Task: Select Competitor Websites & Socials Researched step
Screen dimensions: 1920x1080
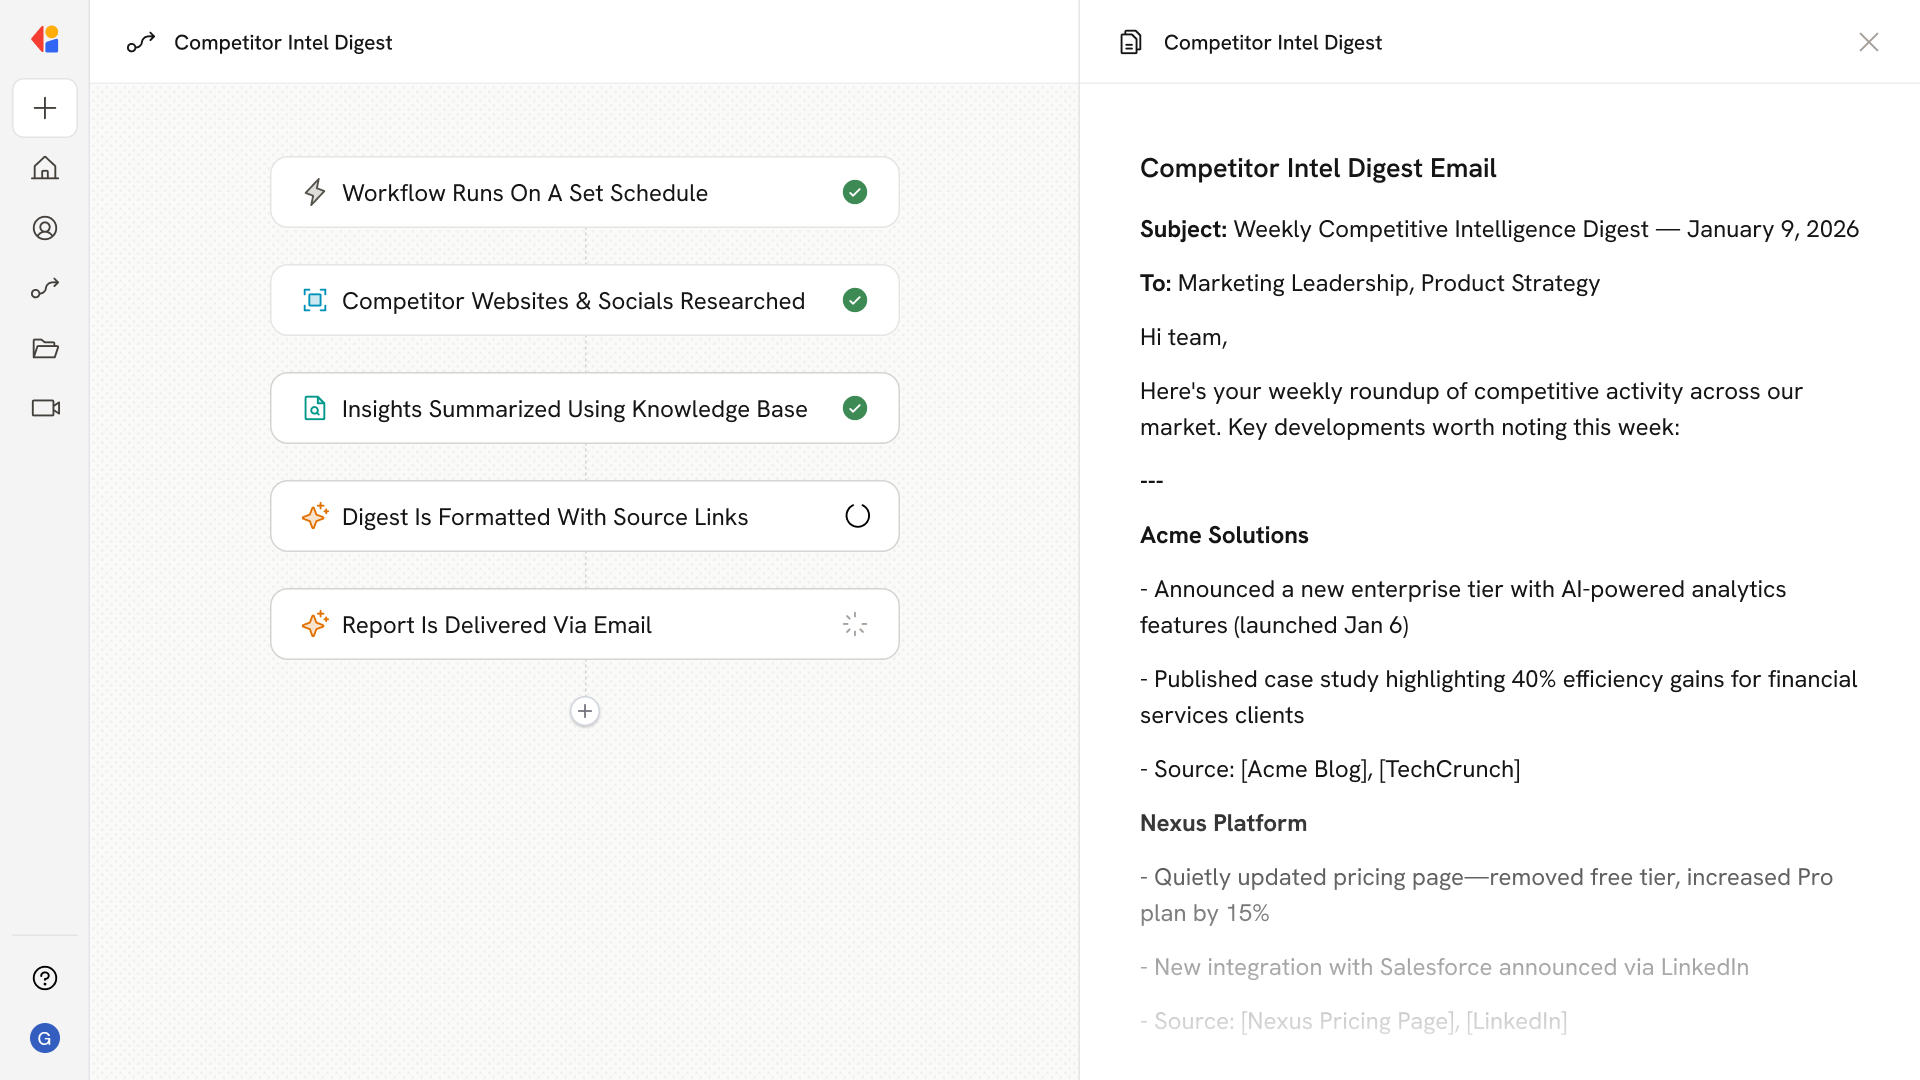Action: tap(572, 301)
